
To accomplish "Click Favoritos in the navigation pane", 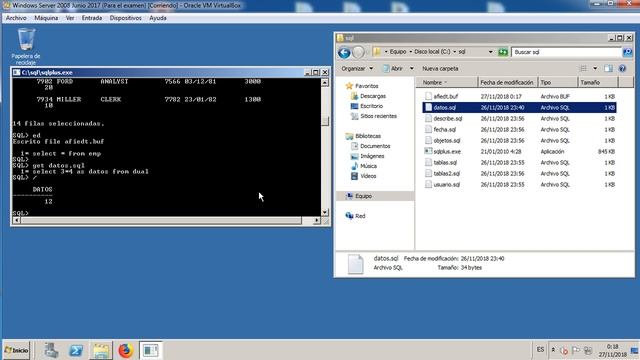I will tap(366, 86).
